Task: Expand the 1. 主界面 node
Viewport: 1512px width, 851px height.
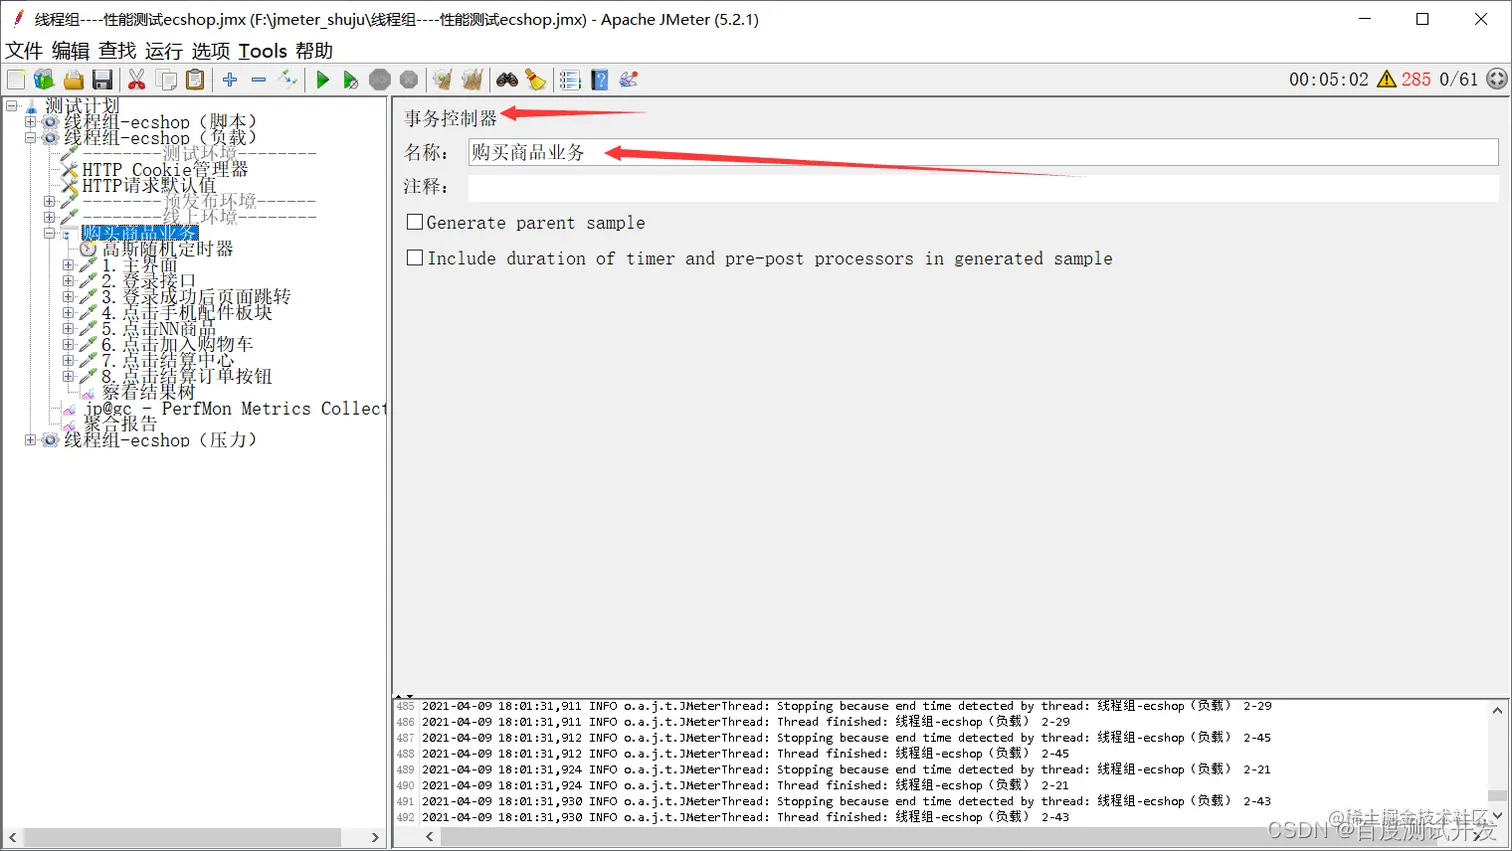Action: [x=68, y=265]
